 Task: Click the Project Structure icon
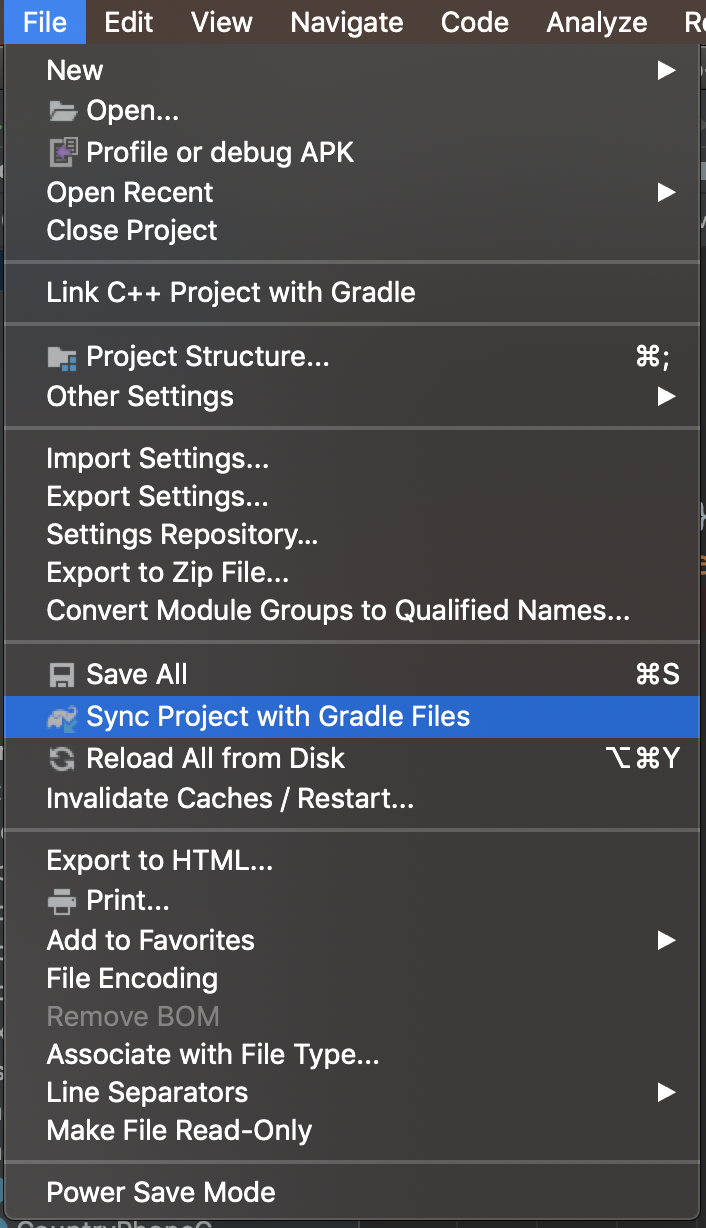(x=62, y=356)
